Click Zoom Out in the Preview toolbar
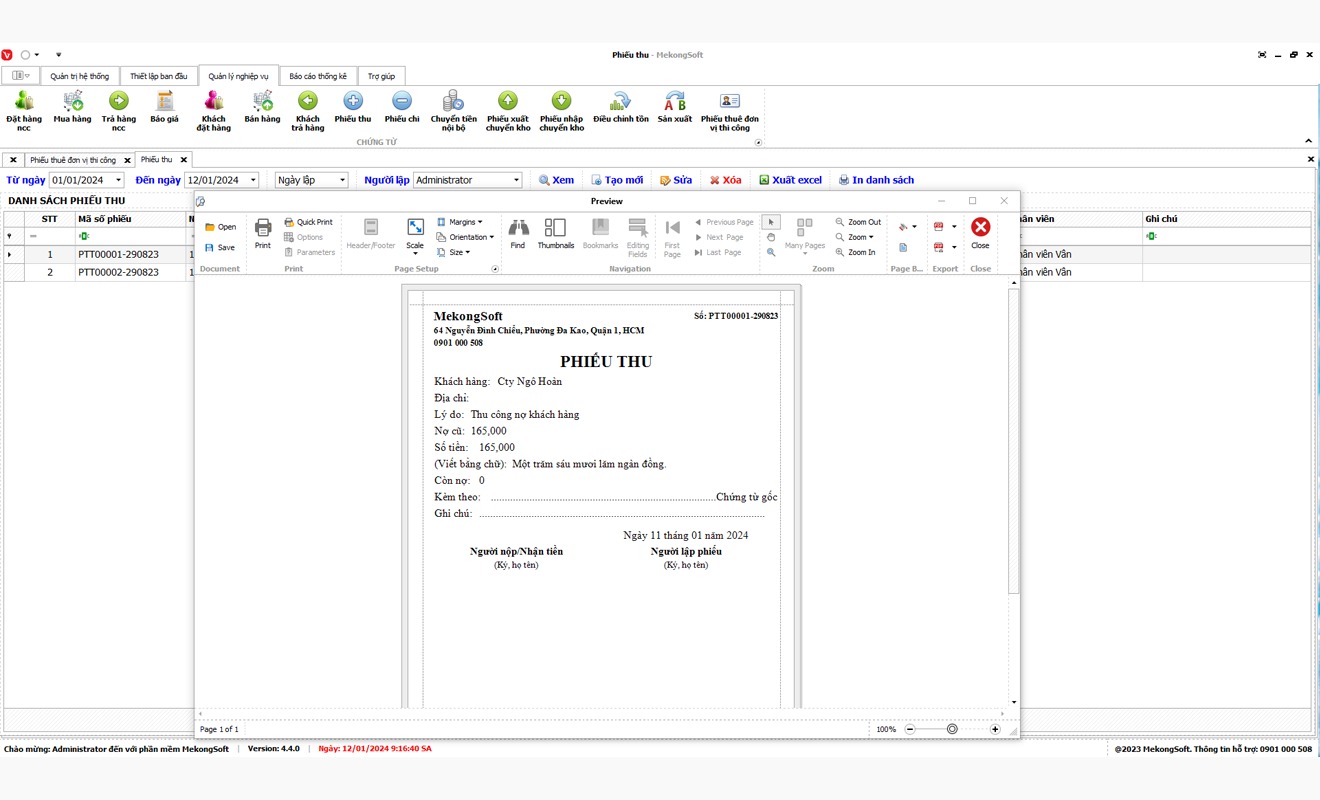This screenshot has height=800, width=1320. pos(858,222)
